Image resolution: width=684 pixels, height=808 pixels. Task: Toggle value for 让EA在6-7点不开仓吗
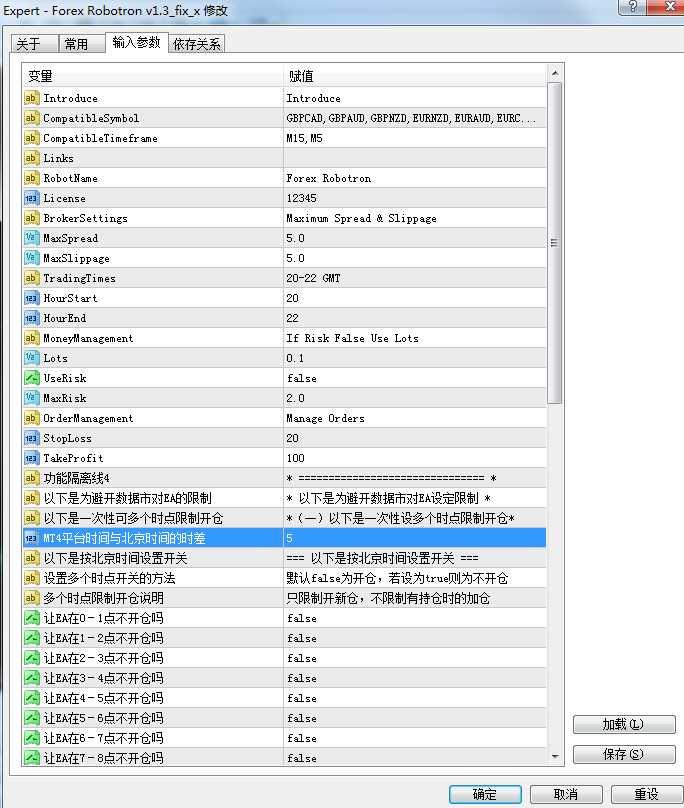click(415, 738)
